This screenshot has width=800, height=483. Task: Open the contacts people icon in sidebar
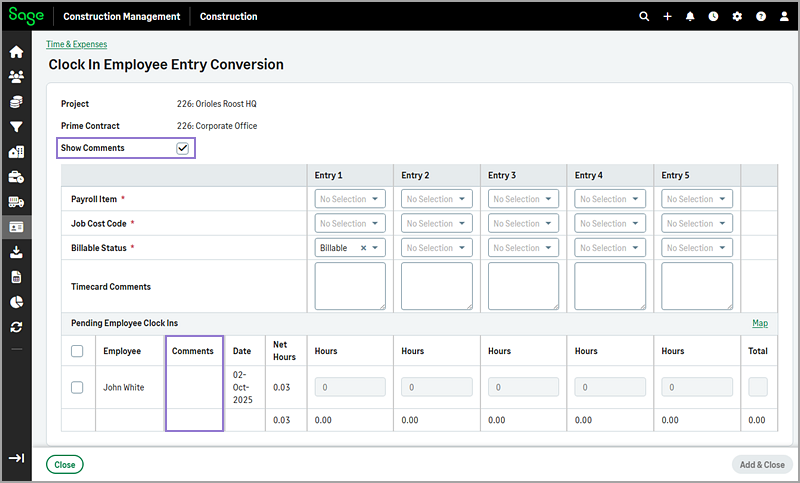[16, 77]
